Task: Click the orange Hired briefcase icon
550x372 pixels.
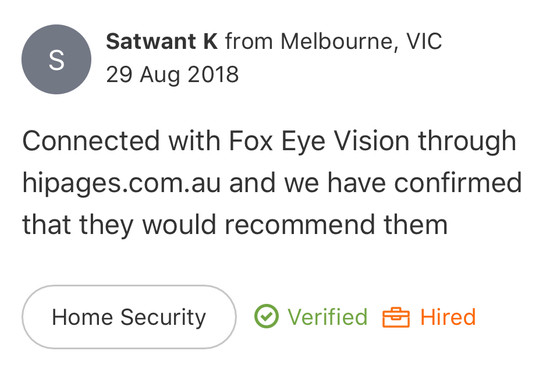Action: [x=396, y=317]
